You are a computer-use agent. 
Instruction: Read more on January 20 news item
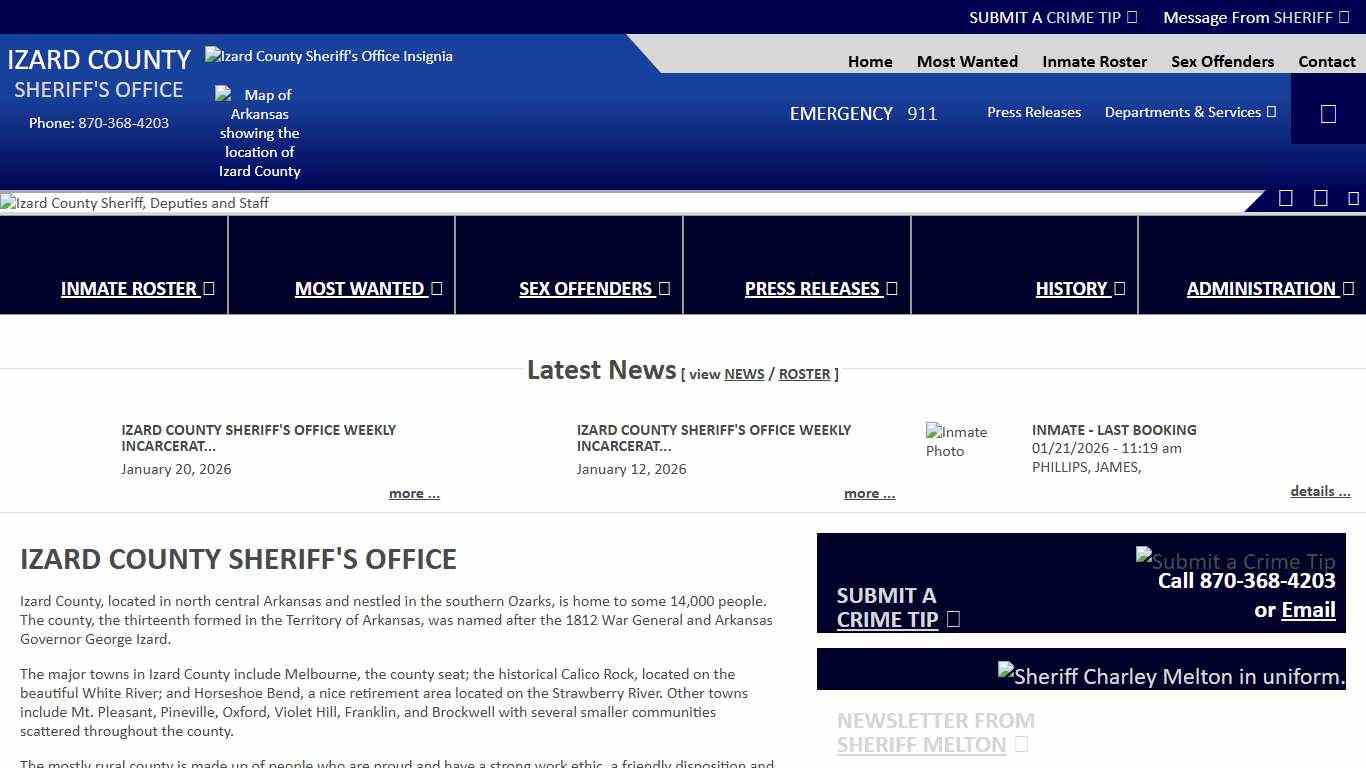414,493
